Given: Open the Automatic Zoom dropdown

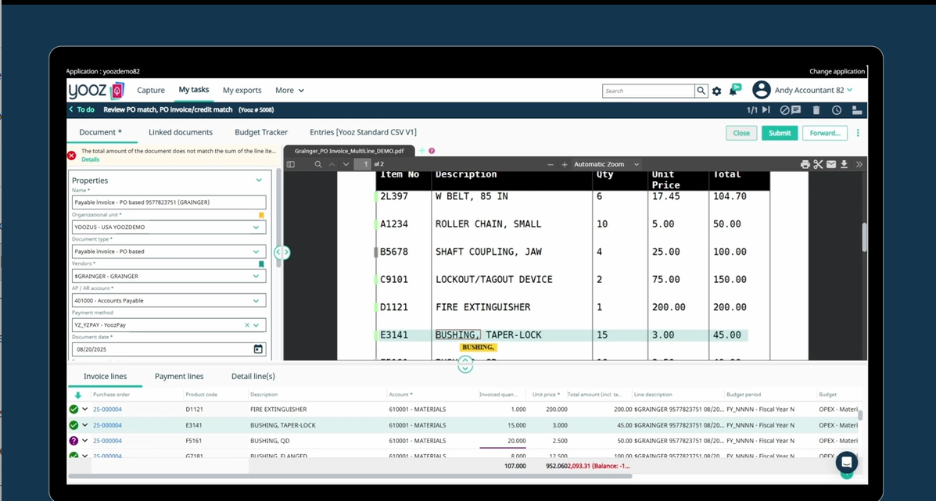Looking at the screenshot, I should coord(606,164).
